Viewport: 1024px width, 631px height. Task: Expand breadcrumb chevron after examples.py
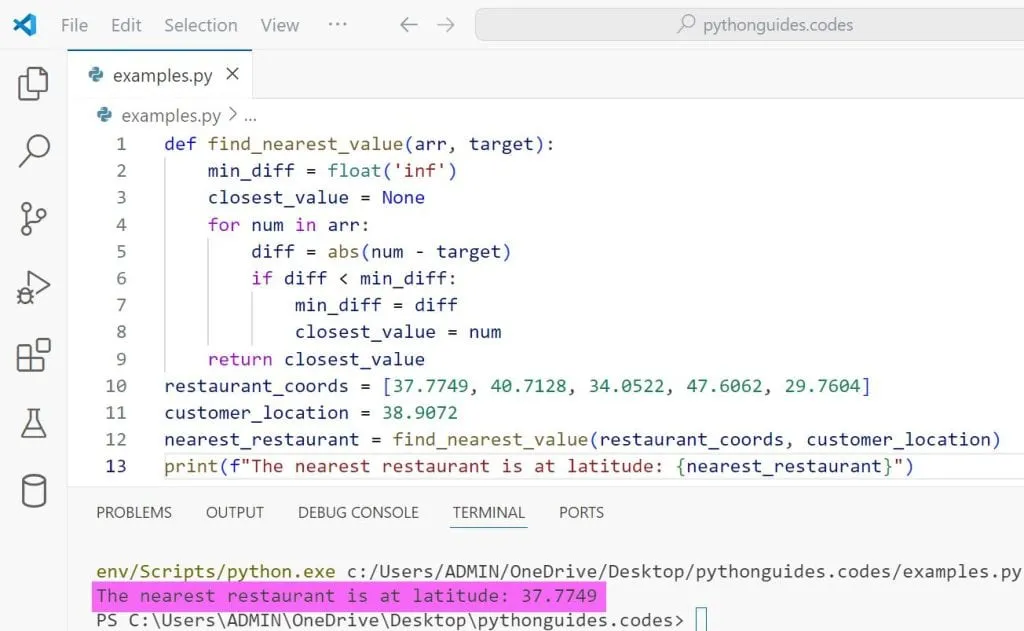[x=232, y=116]
